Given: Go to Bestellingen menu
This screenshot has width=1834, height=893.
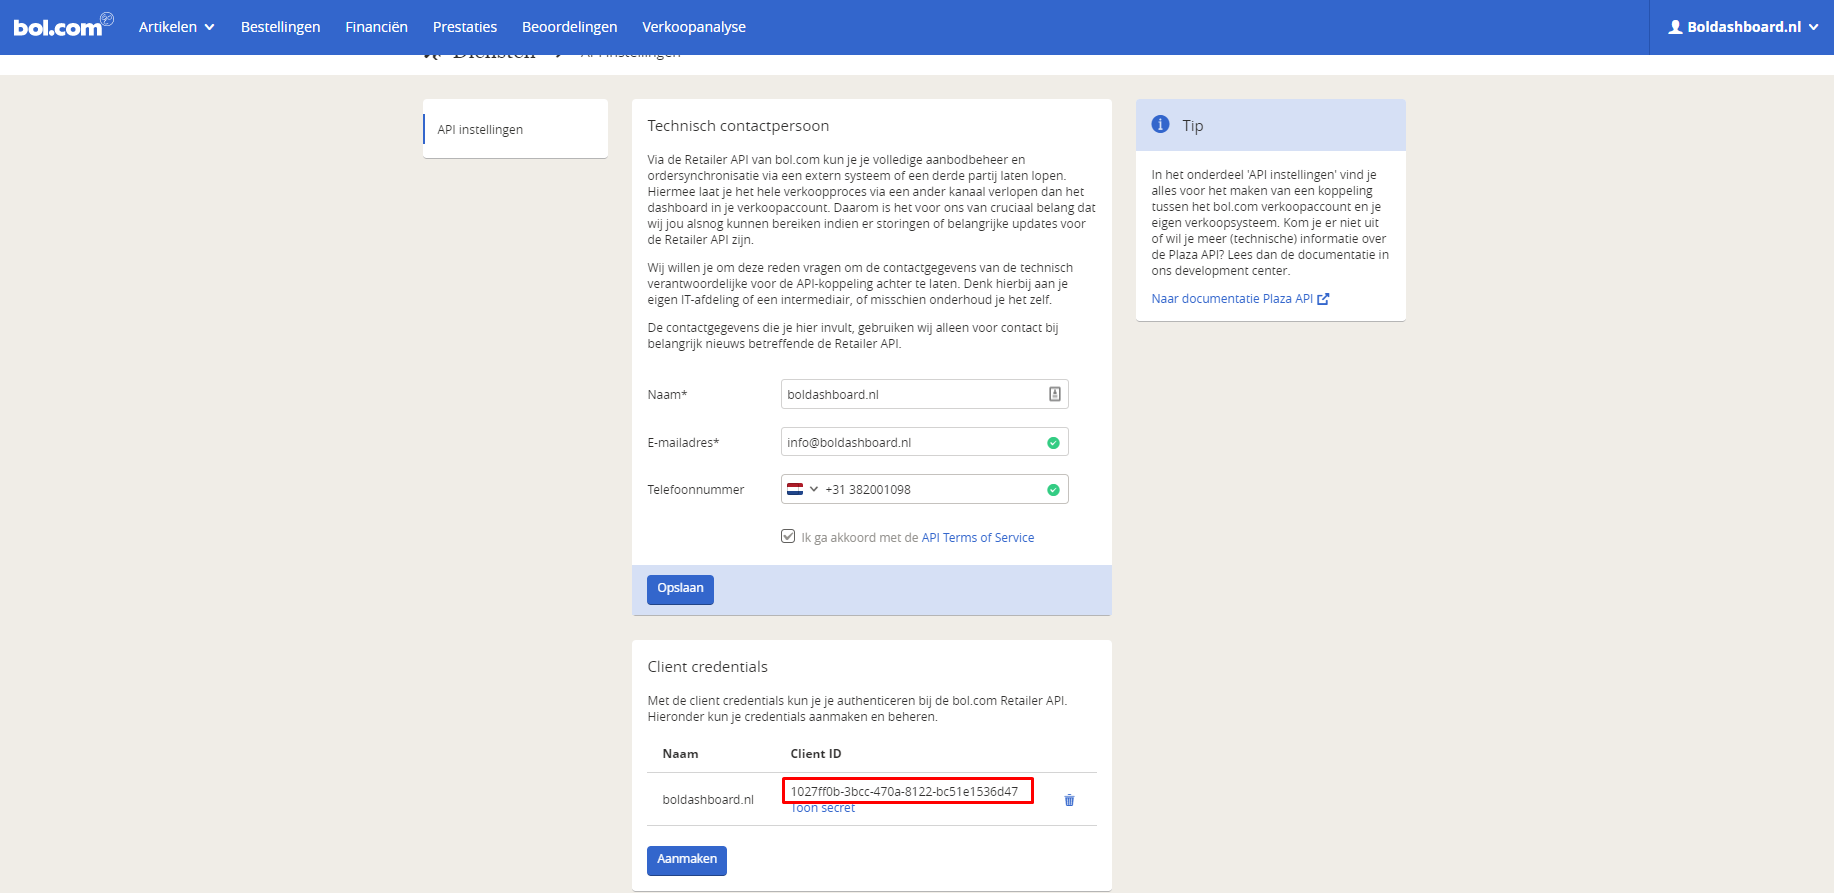Looking at the screenshot, I should pyautogui.click(x=280, y=27).
